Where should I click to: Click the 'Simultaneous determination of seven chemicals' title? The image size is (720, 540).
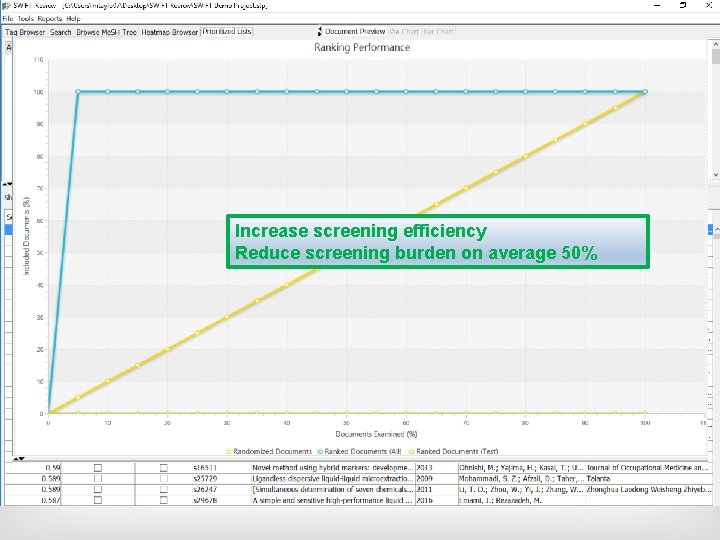332,489
